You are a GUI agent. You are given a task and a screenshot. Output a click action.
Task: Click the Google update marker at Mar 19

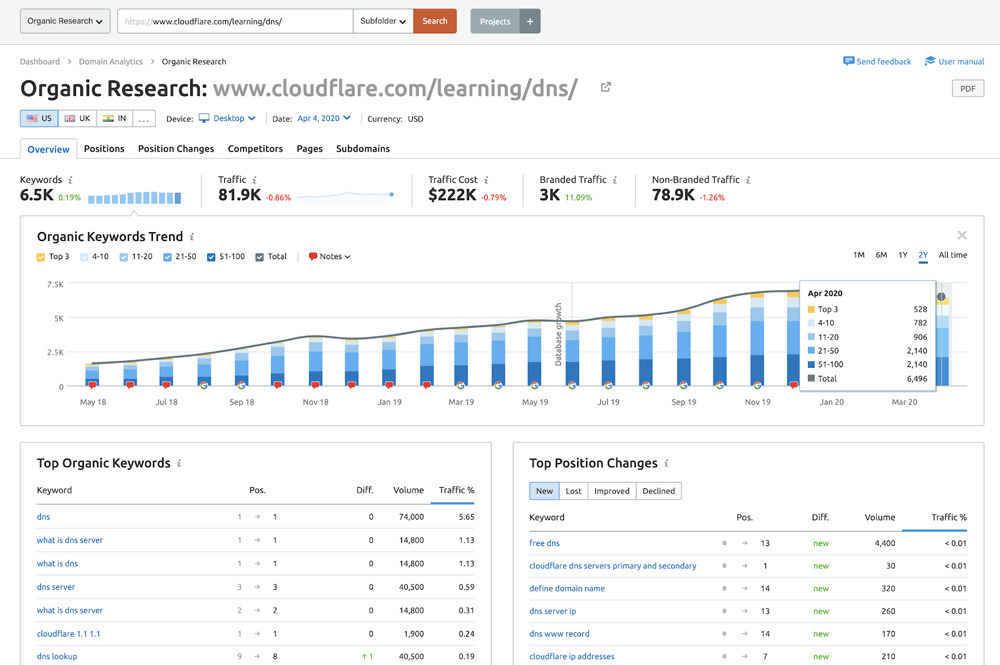point(461,385)
